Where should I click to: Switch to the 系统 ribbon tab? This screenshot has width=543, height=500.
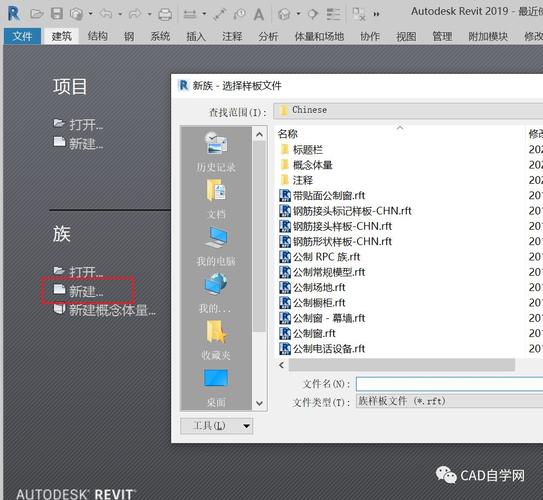(160, 36)
